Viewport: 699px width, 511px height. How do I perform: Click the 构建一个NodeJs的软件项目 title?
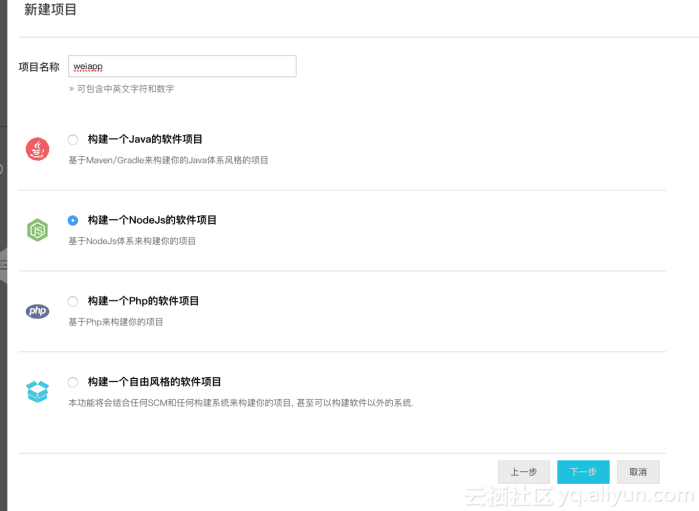[152, 220]
